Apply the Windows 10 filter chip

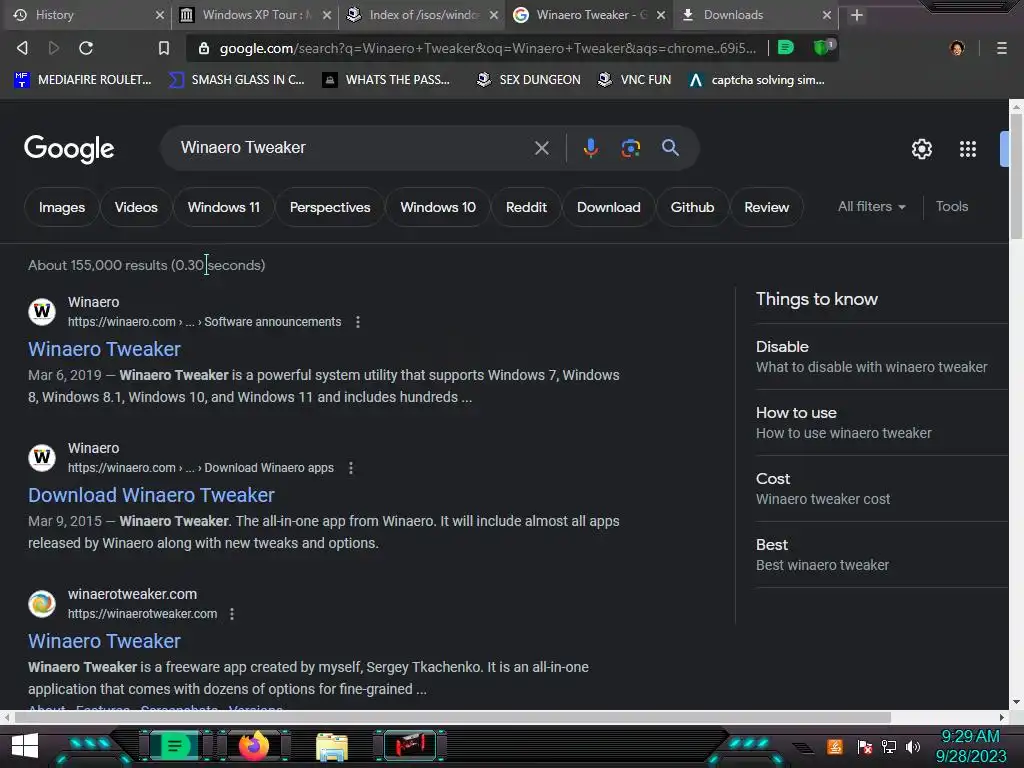pos(438,207)
